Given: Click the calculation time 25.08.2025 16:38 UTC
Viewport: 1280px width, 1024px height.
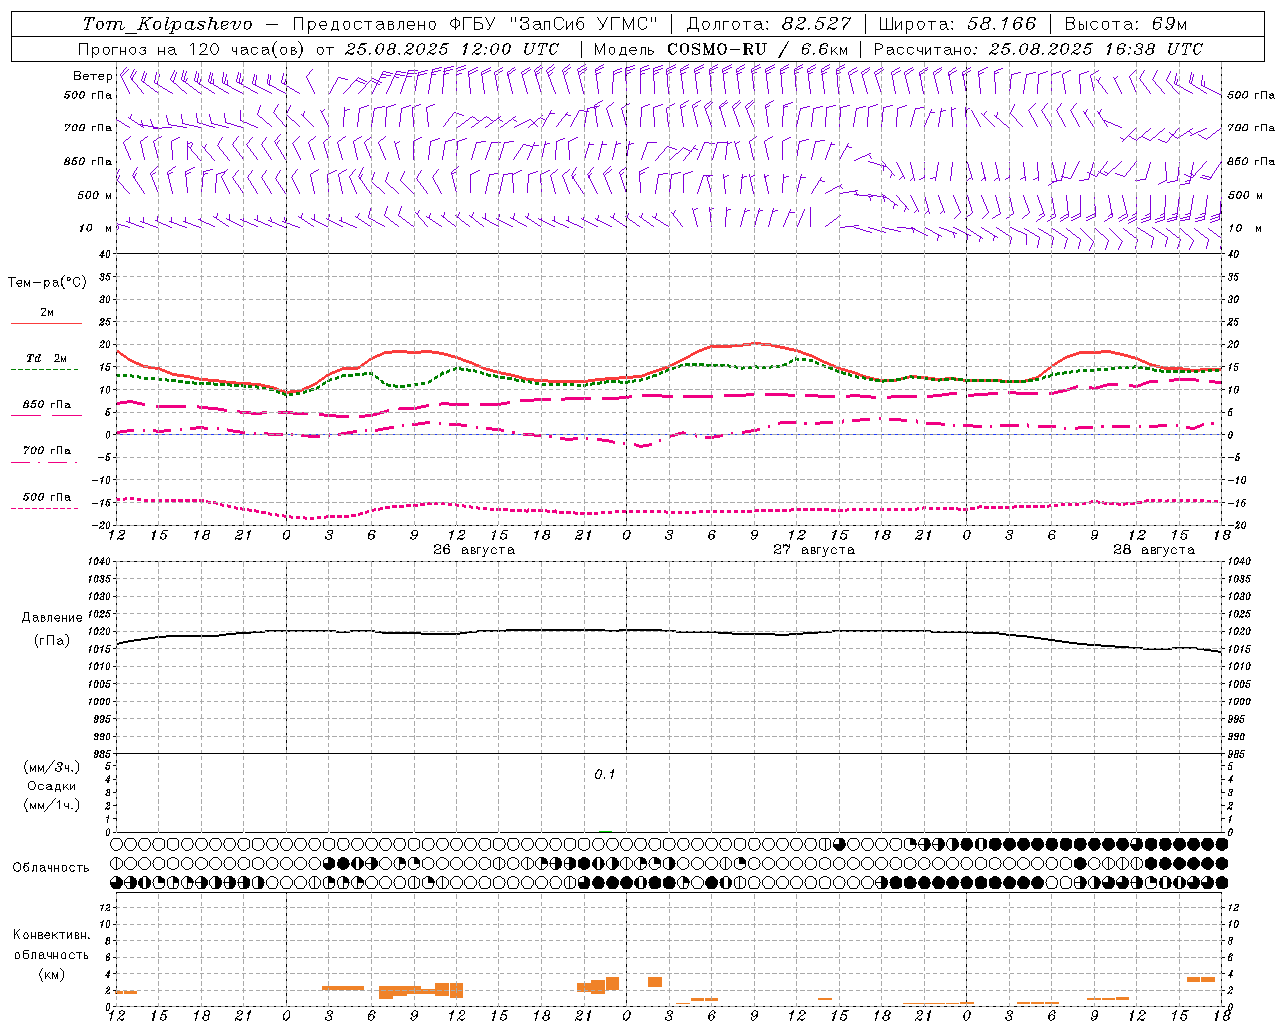Looking at the screenshot, I should tap(1096, 49).
